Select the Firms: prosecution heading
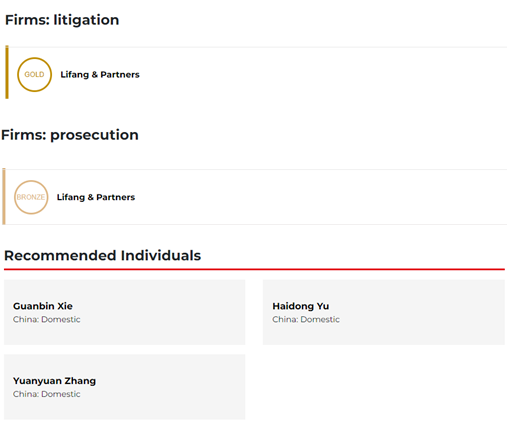507x436 pixels. pos(70,135)
